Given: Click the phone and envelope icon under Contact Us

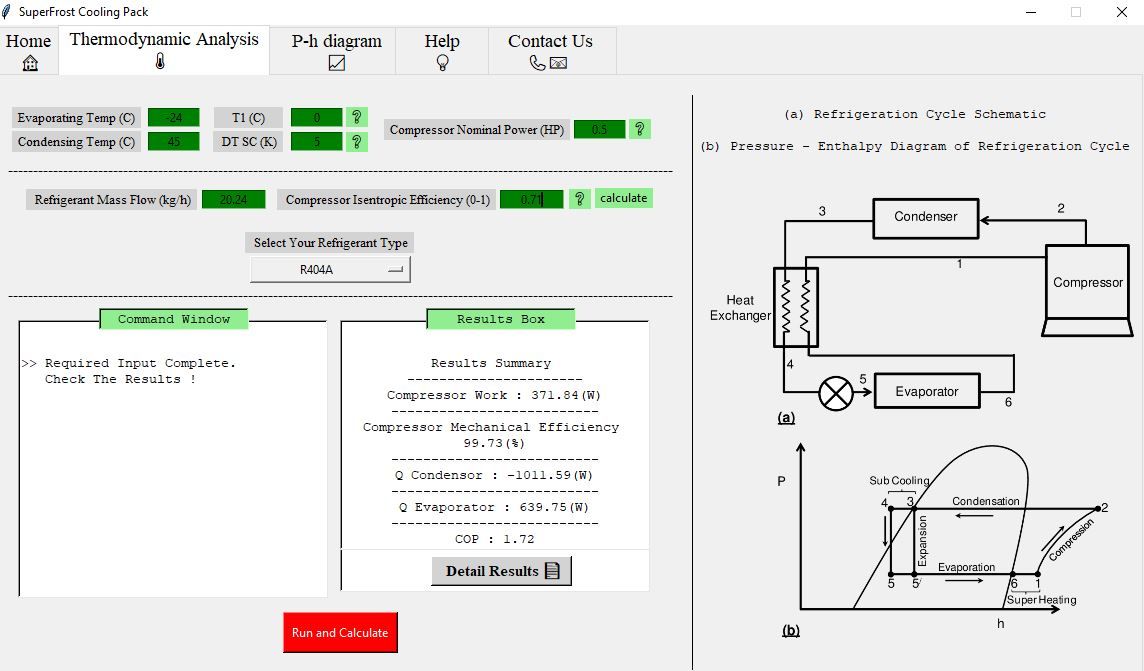Looking at the screenshot, I should 550,62.
